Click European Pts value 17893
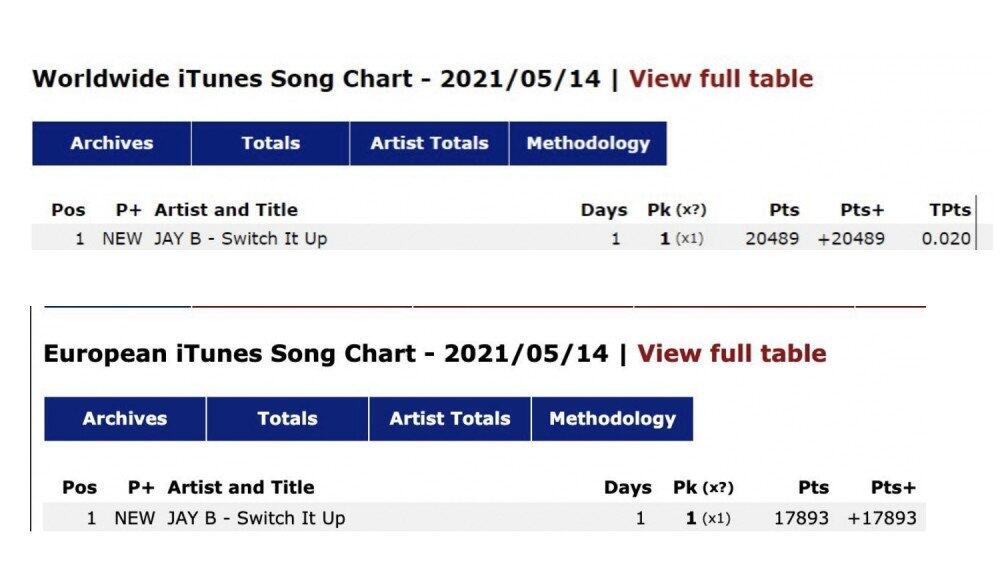The image size is (1000, 562). pyautogui.click(x=801, y=518)
